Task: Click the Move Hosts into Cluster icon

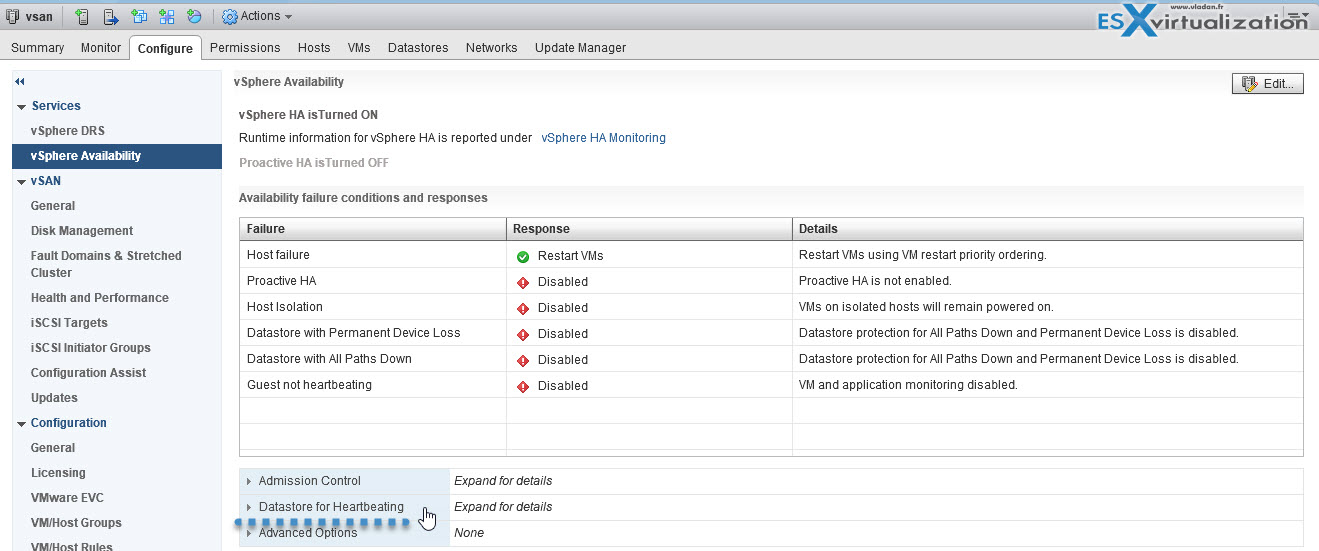Action: [x=110, y=17]
